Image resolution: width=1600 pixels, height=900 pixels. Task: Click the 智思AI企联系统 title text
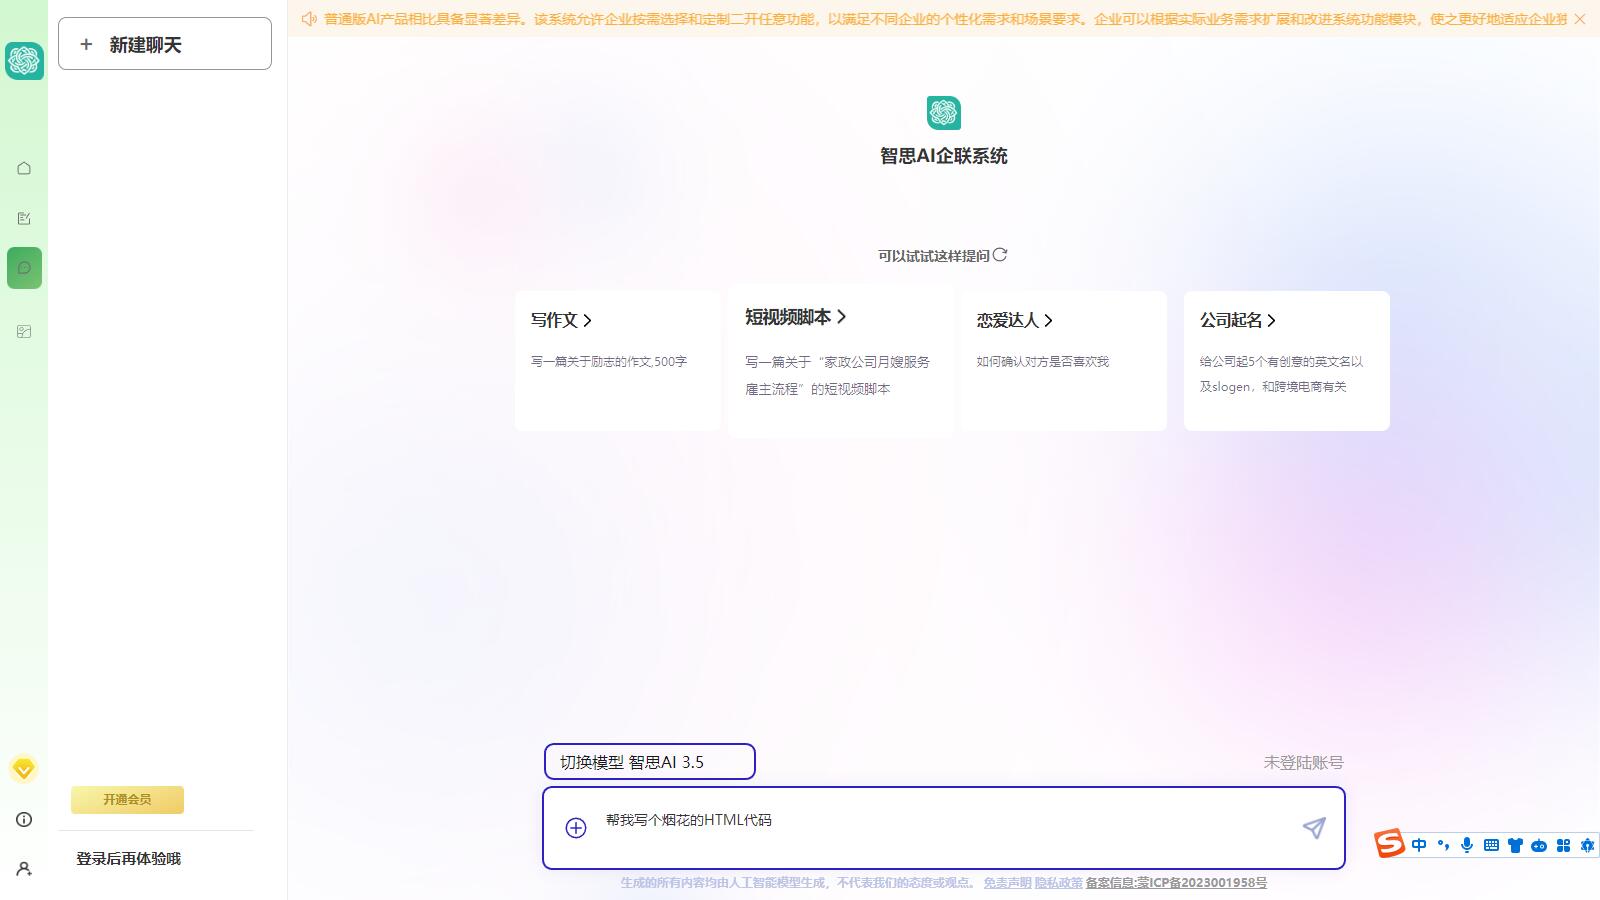coord(944,156)
